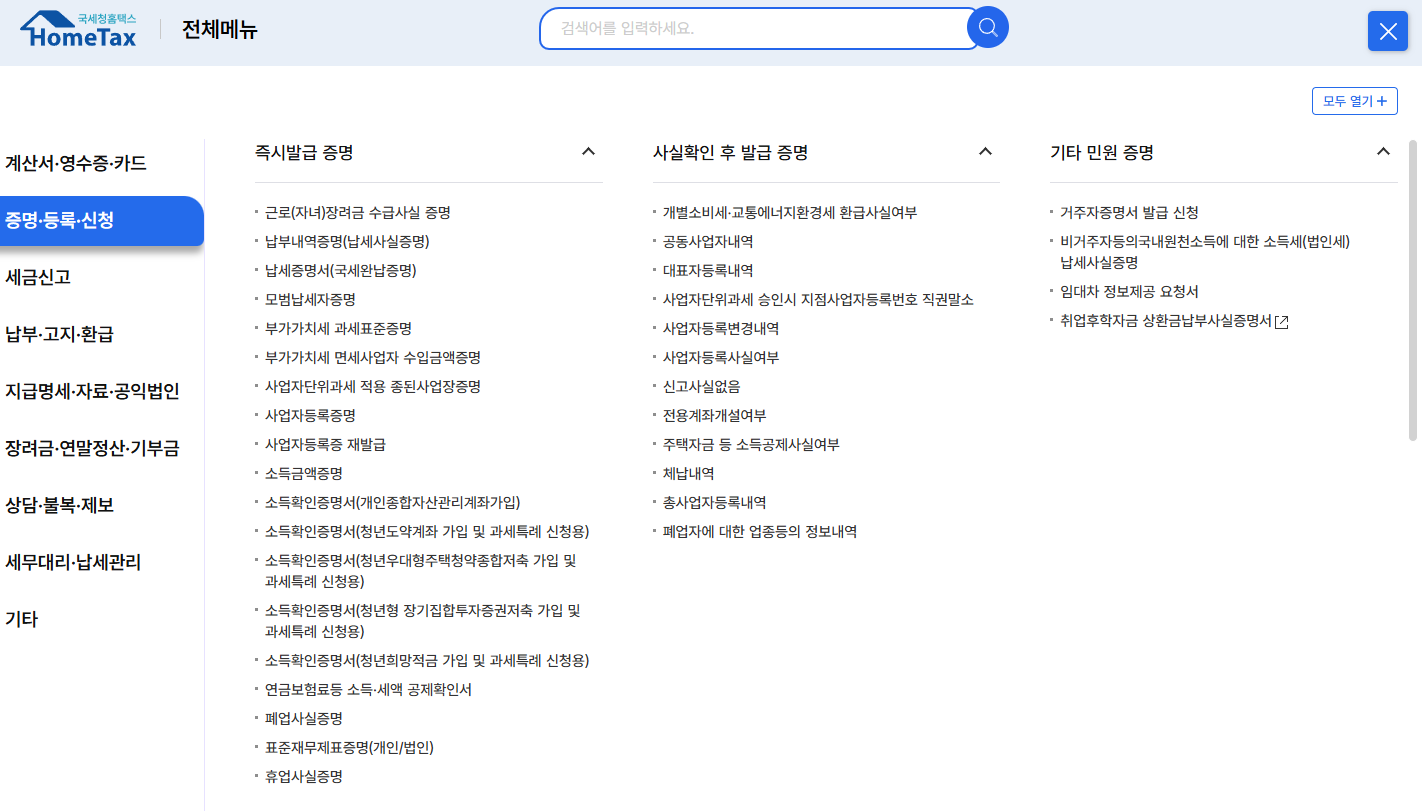Open 지급명세·자료·공익법인 menu category
The height and width of the screenshot is (811, 1422).
pyautogui.click(x=92, y=391)
